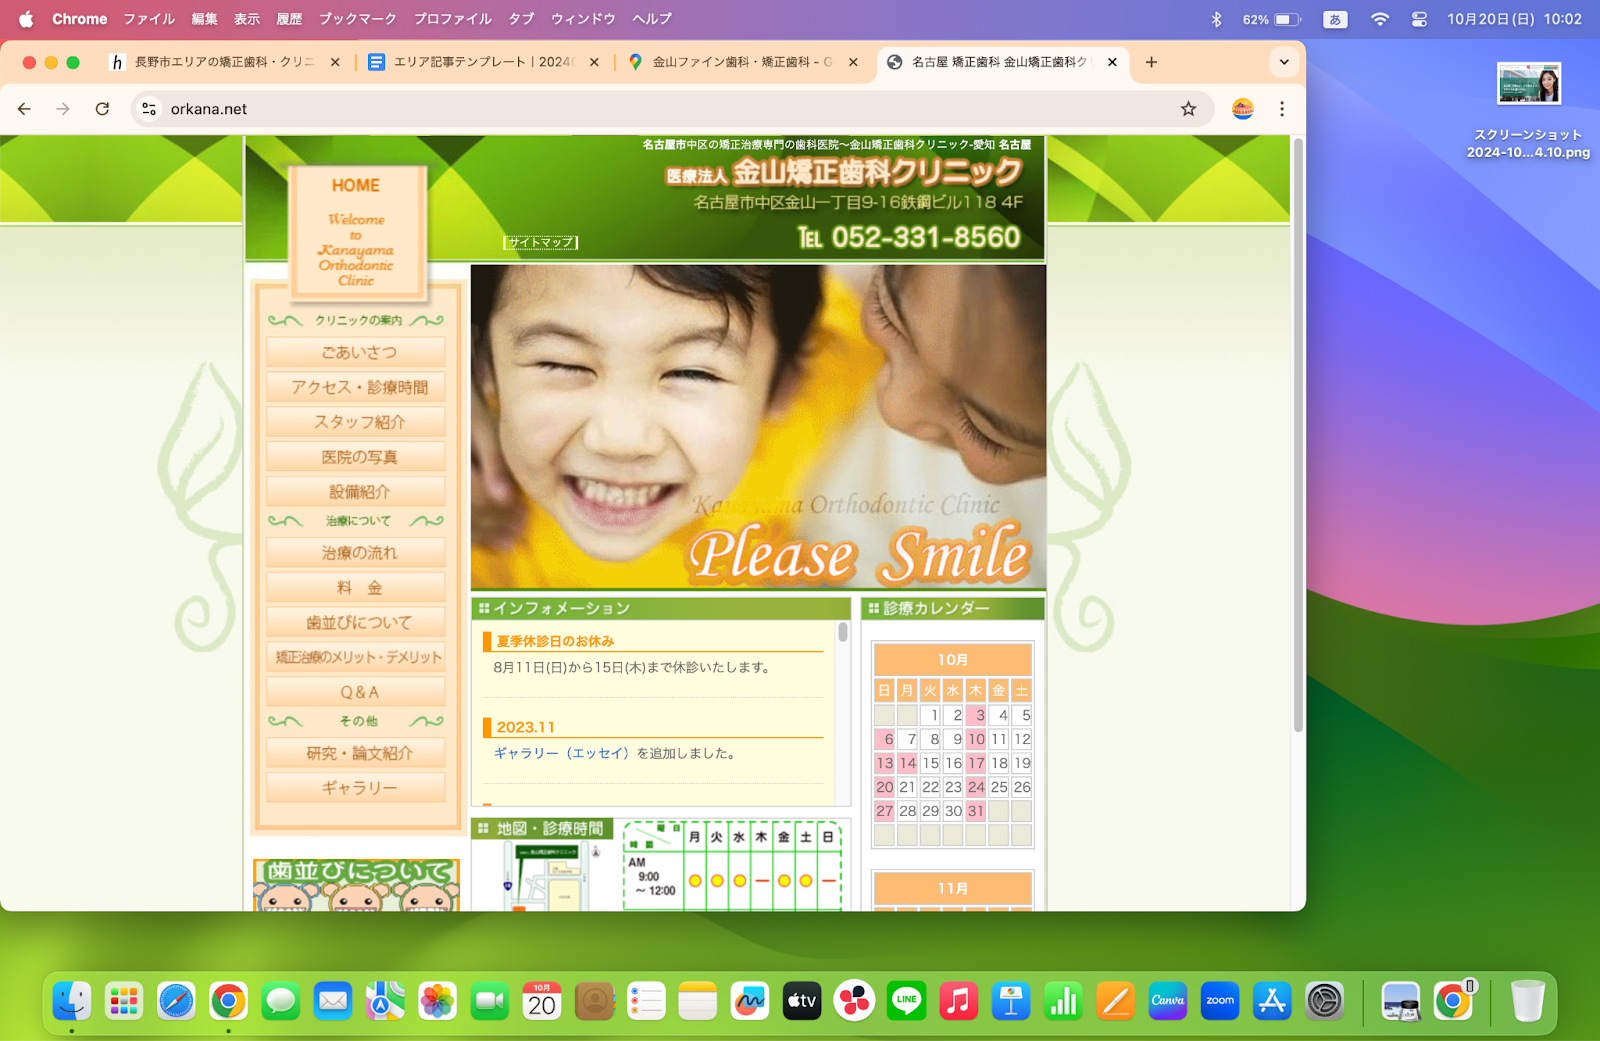This screenshot has height=1041, width=1600.
Task: Open the Chrome three-dot menu
Action: point(1282,109)
